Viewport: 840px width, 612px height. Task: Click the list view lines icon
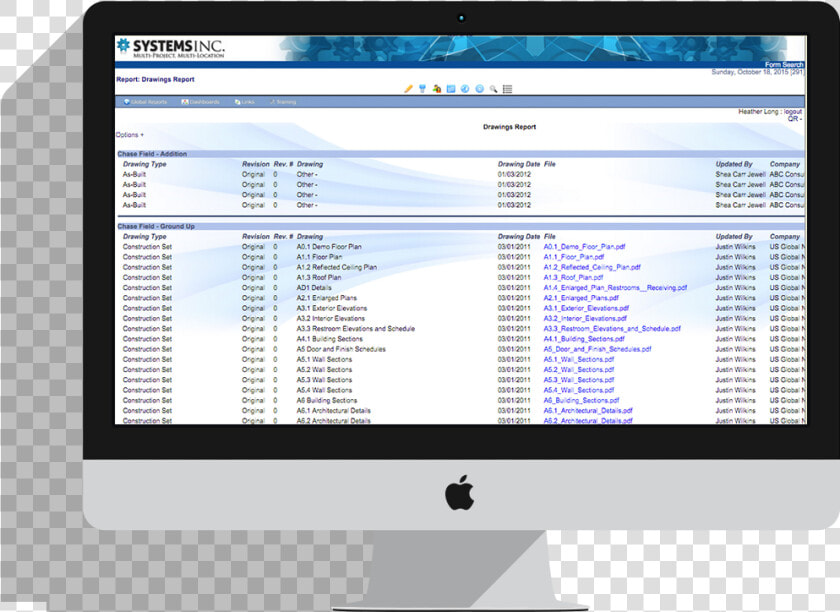point(508,89)
